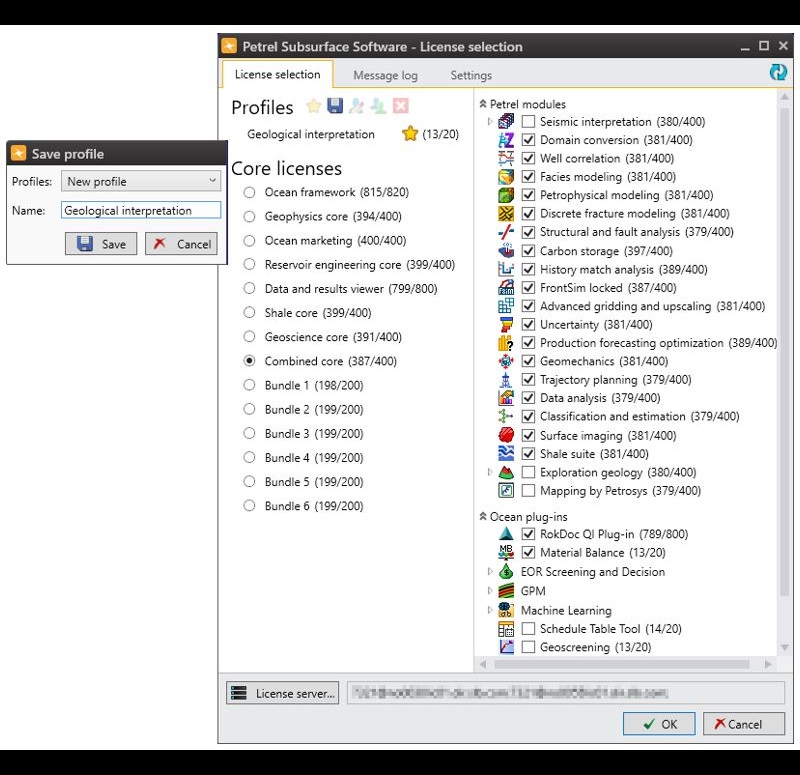Image resolution: width=800 pixels, height=775 pixels.
Task: Click the save profile floppy icon in Profiles
Action: pyautogui.click(x=335, y=106)
